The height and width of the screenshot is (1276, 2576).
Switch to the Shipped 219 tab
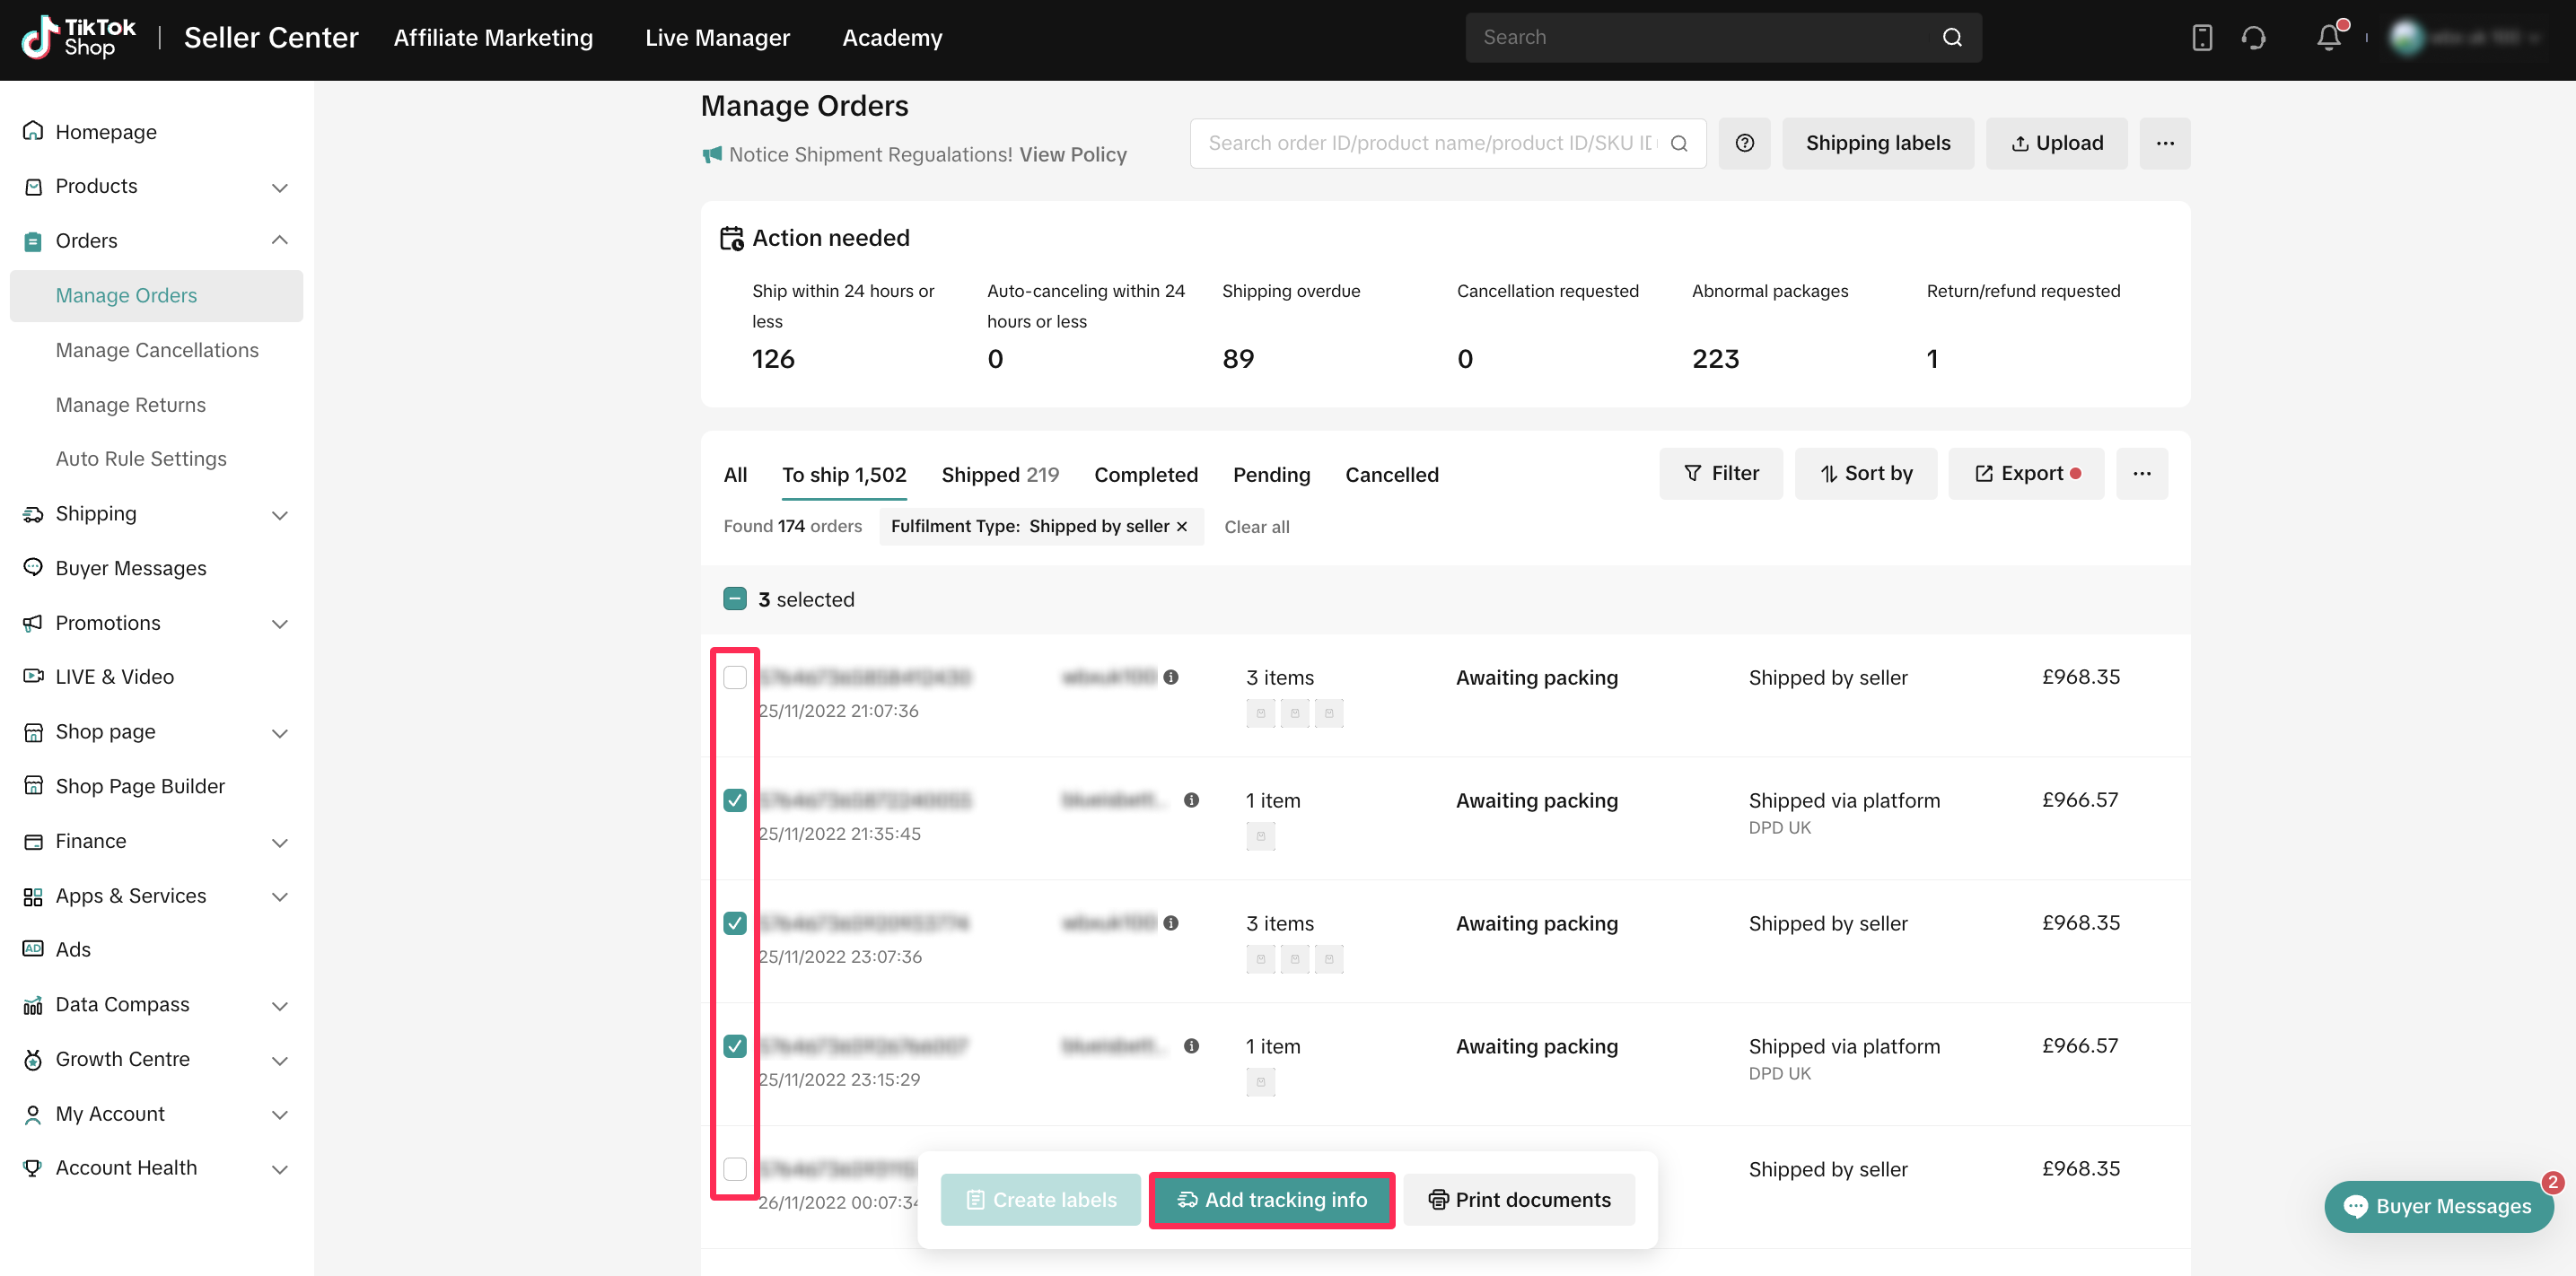coord(999,475)
